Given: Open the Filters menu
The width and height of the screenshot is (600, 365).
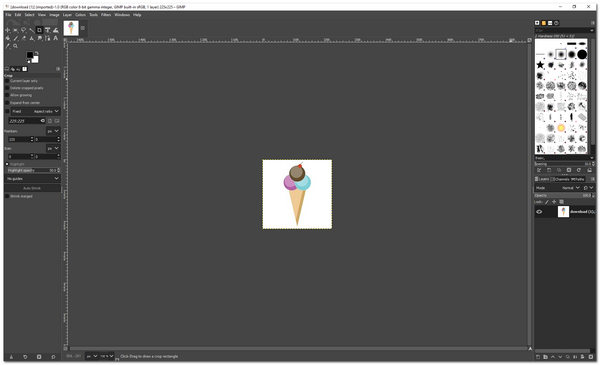Looking at the screenshot, I should [106, 15].
